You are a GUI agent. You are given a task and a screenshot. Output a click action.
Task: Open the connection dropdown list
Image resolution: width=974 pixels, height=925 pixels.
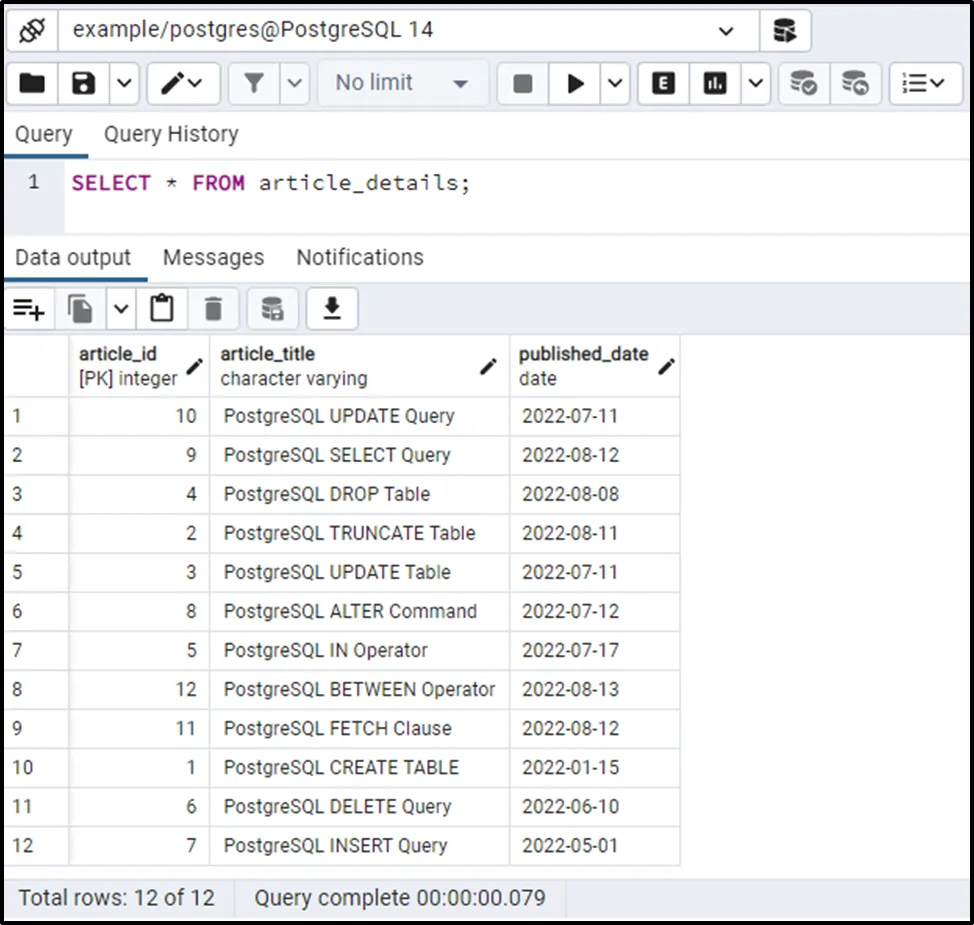pyautogui.click(x=726, y=30)
